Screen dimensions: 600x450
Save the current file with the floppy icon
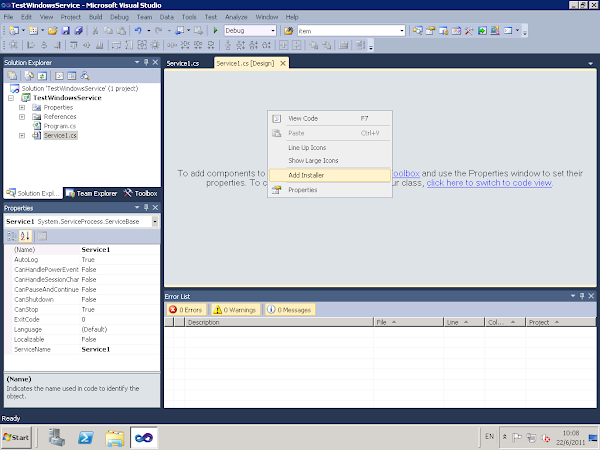[65, 31]
